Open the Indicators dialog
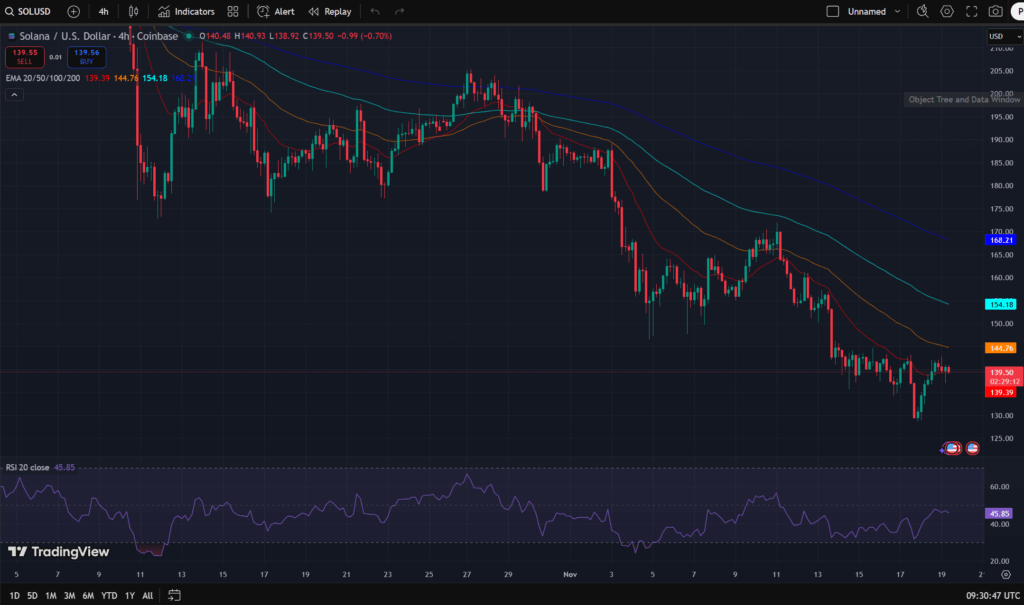Screen dimensions: 1024x605 (x=186, y=12)
